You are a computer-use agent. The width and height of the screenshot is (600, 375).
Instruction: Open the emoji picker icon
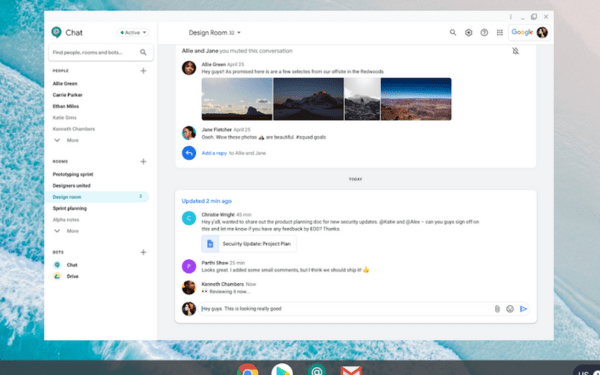coord(510,309)
